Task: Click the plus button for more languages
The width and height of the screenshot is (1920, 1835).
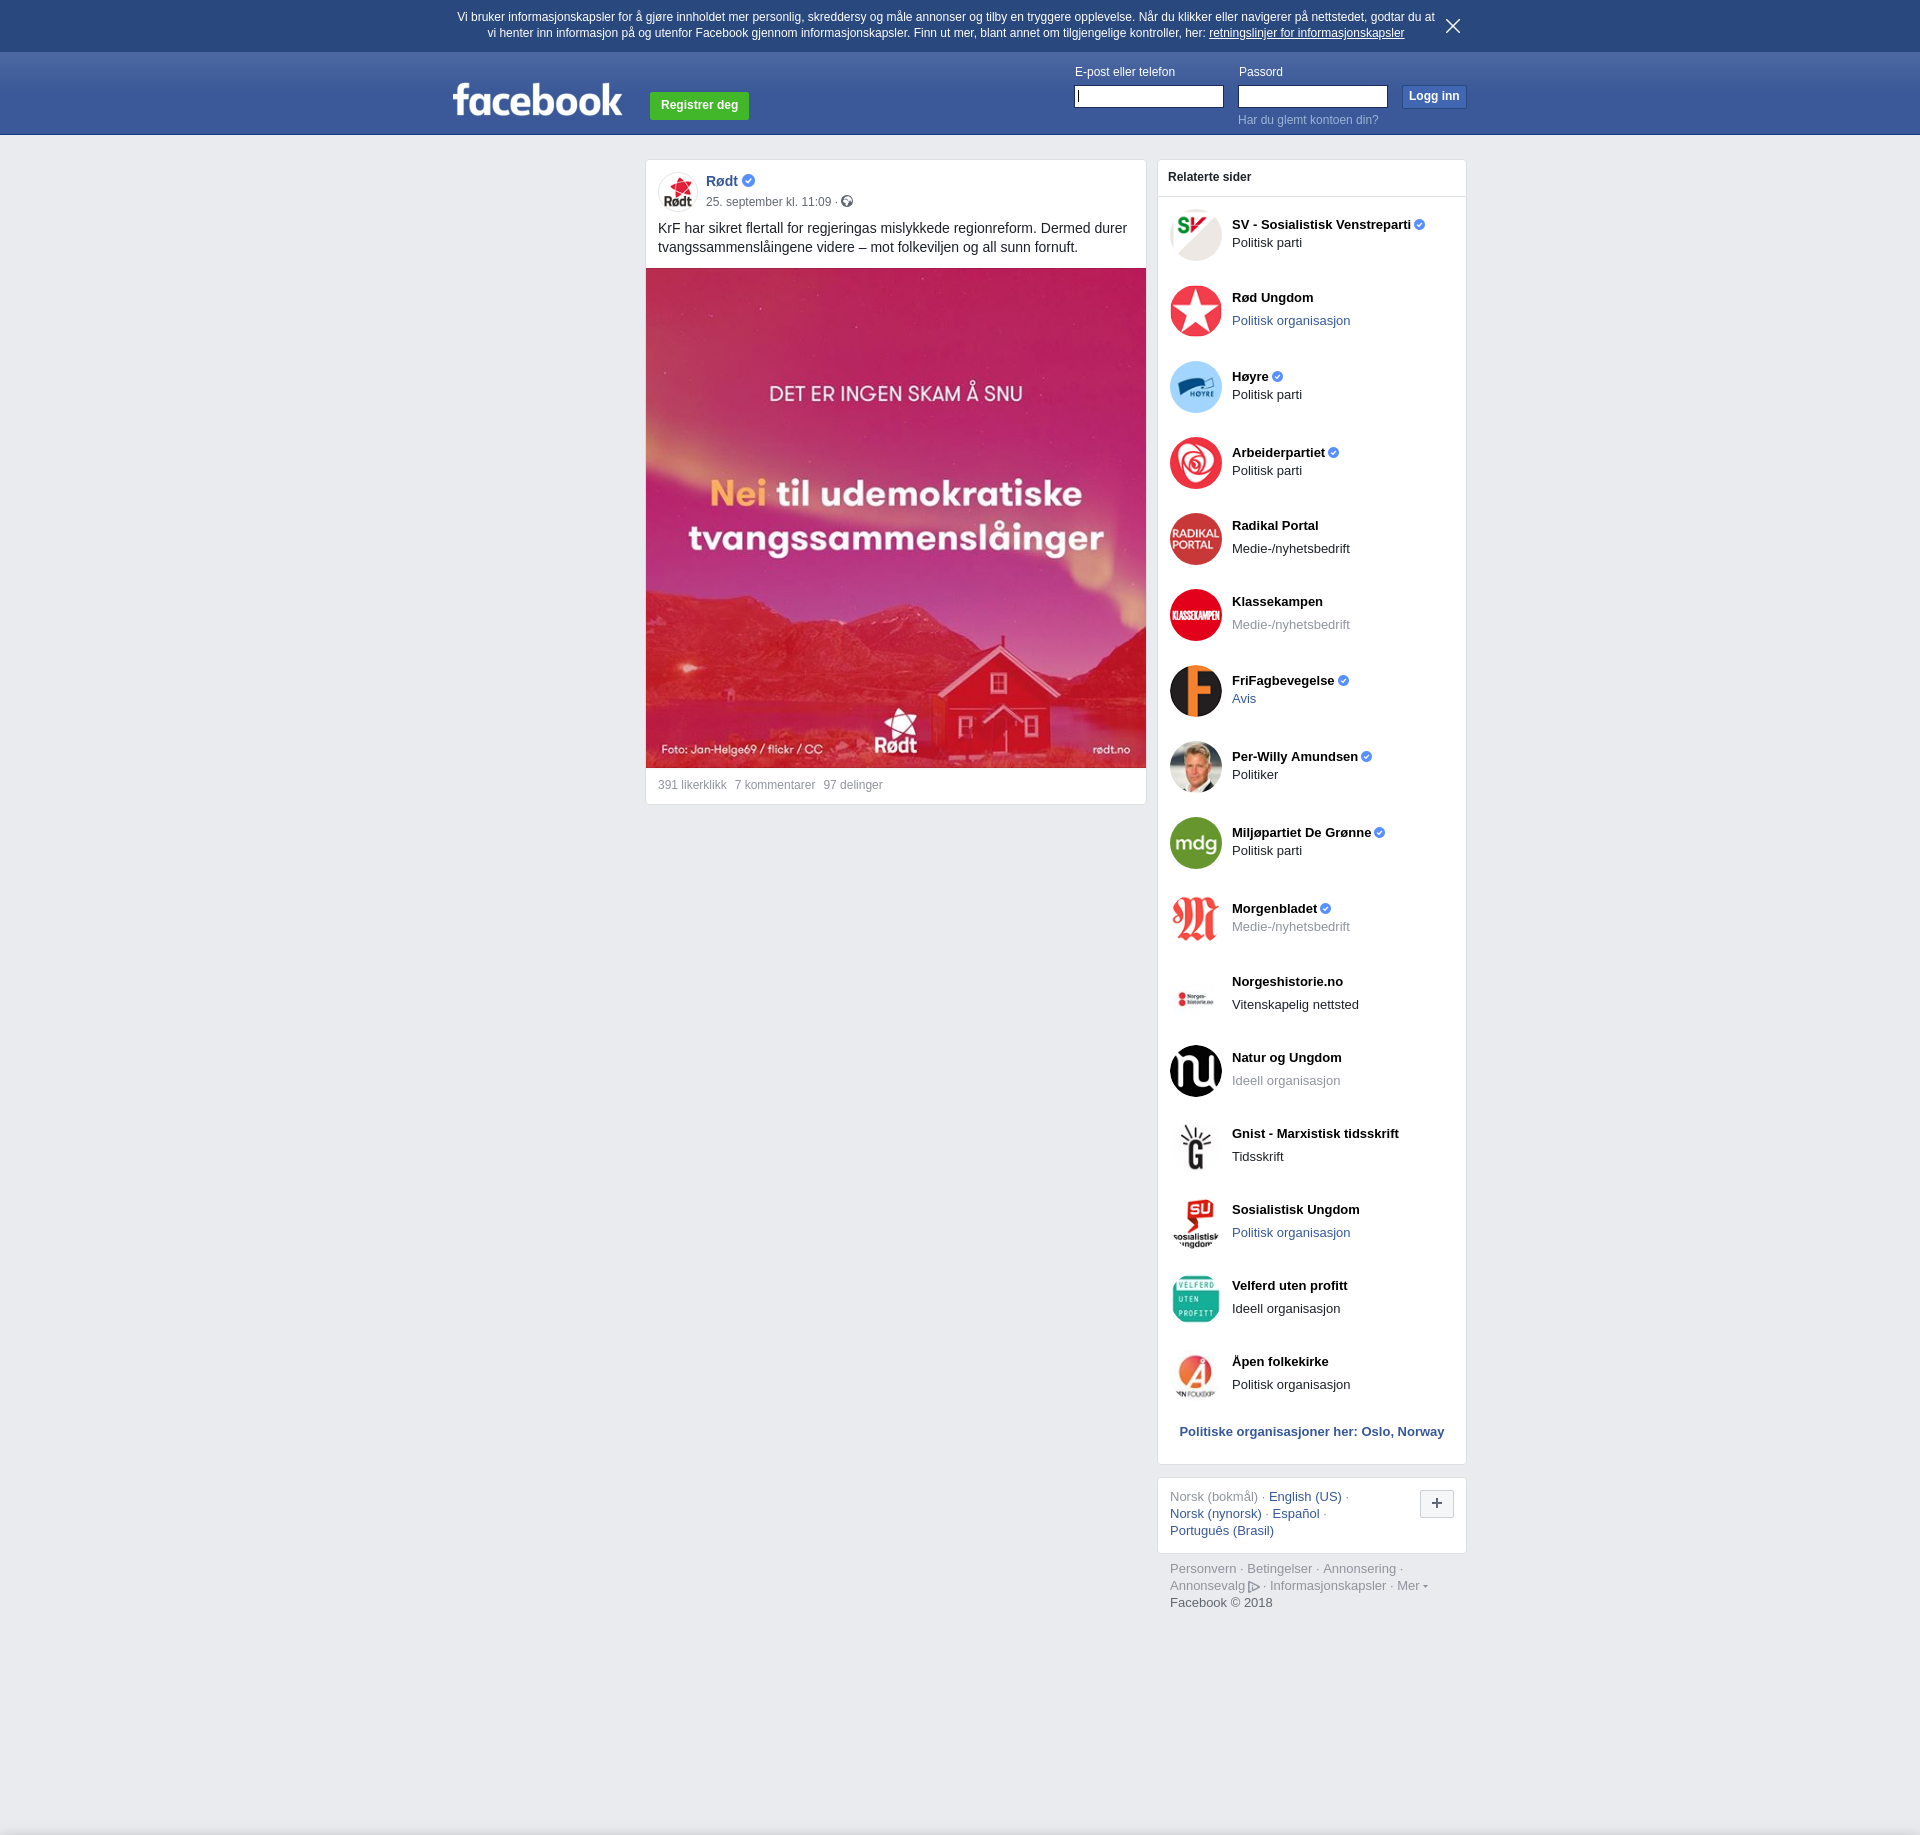Action: (1437, 1503)
